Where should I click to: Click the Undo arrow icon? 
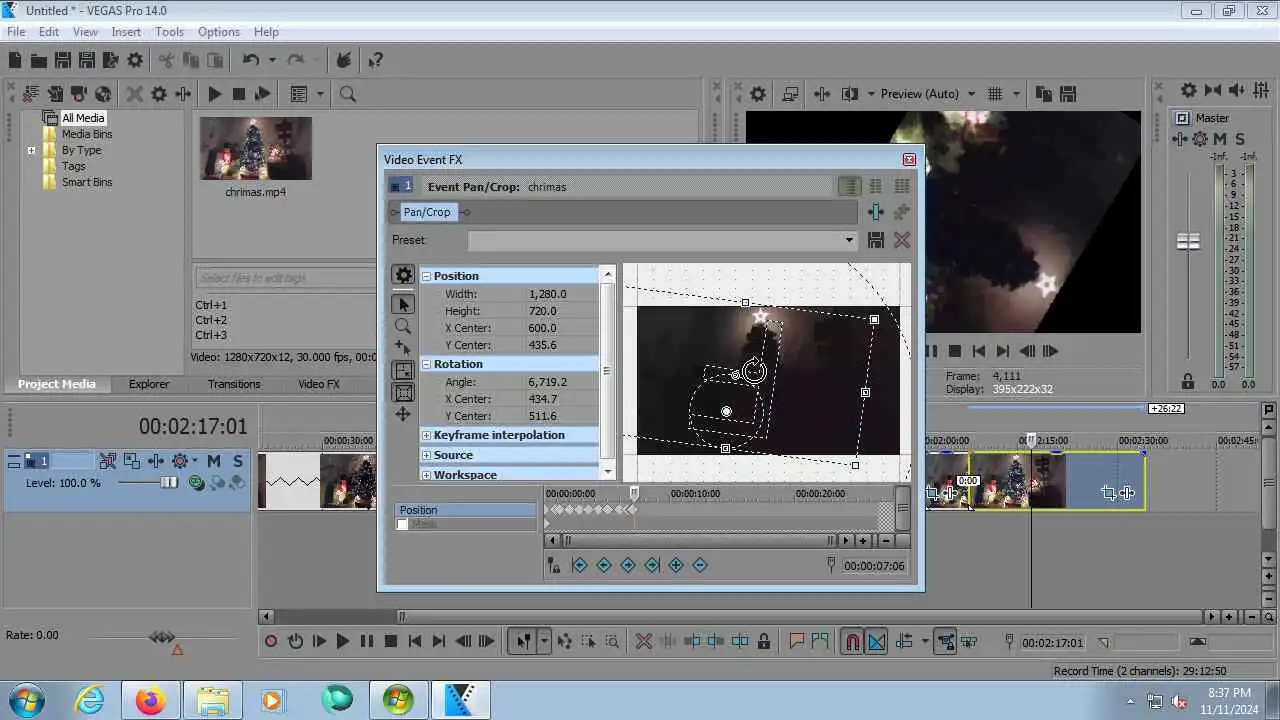(x=251, y=61)
